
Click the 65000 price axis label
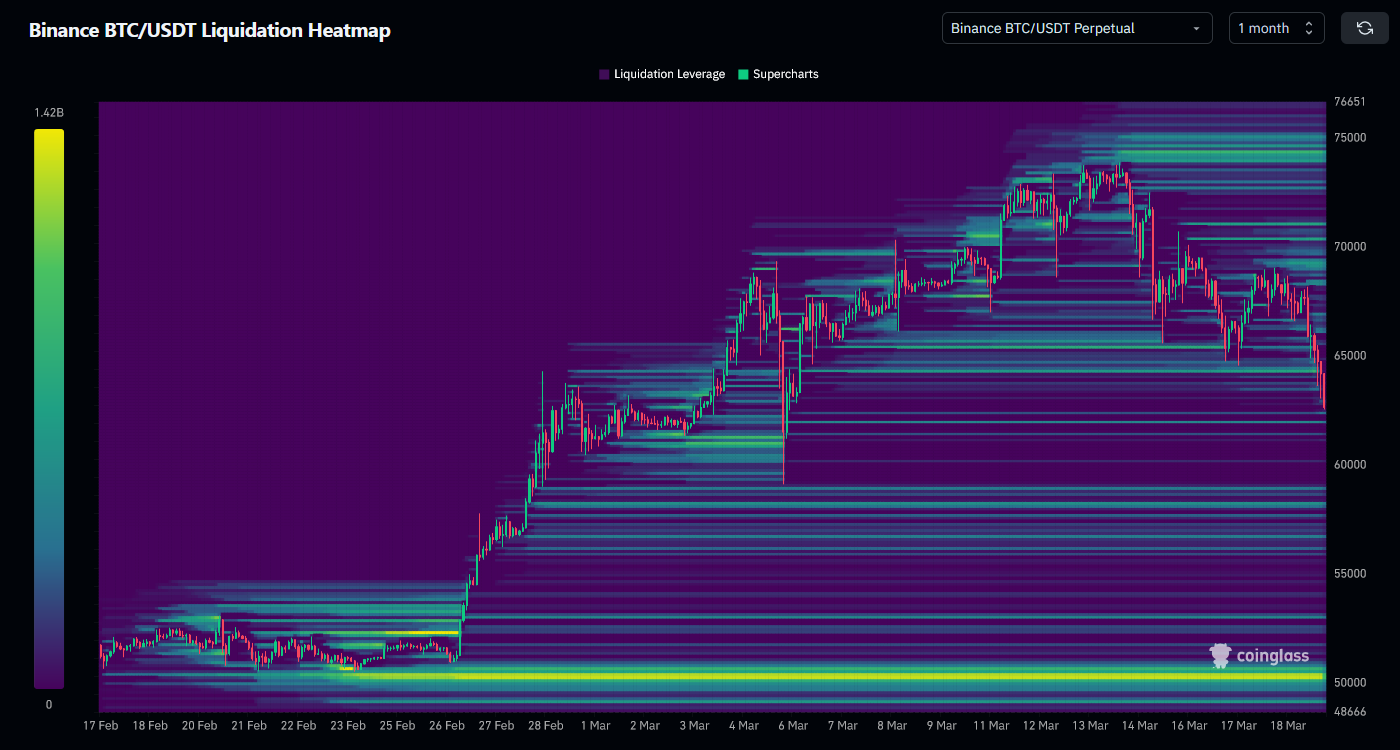click(x=1349, y=356)
